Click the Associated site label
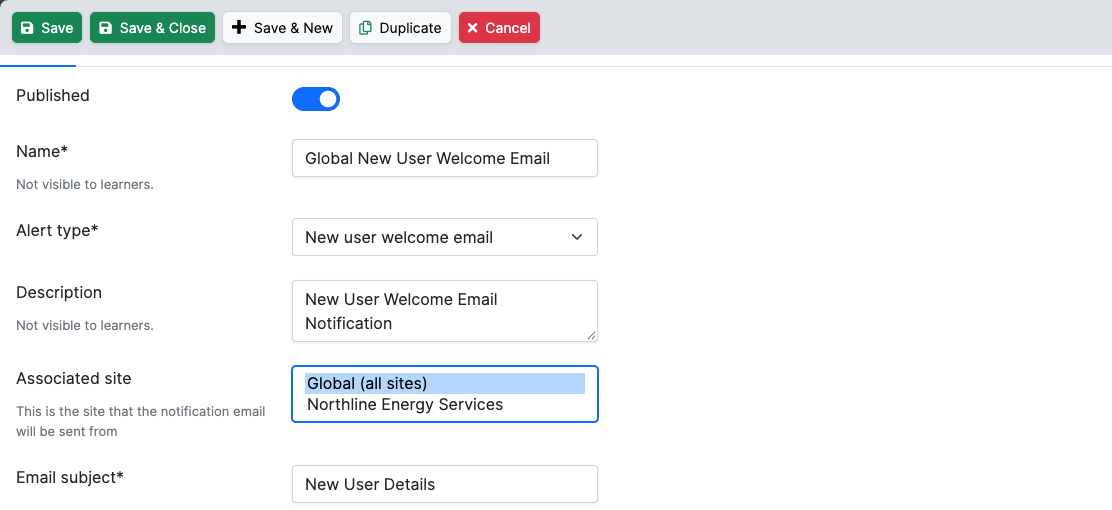The width and height of the screenshot is (1112, 510). pyautogui.click(x=74, y=379)
